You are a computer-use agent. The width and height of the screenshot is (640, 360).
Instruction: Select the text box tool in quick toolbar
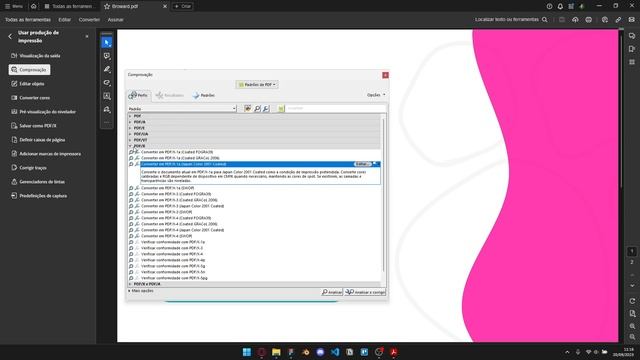107,96
